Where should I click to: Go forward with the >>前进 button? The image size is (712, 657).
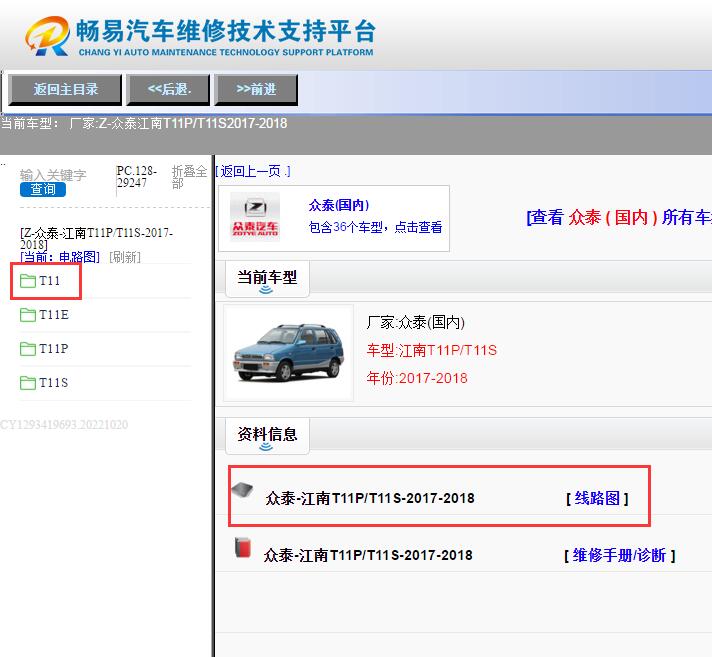[x=256, y=89]
